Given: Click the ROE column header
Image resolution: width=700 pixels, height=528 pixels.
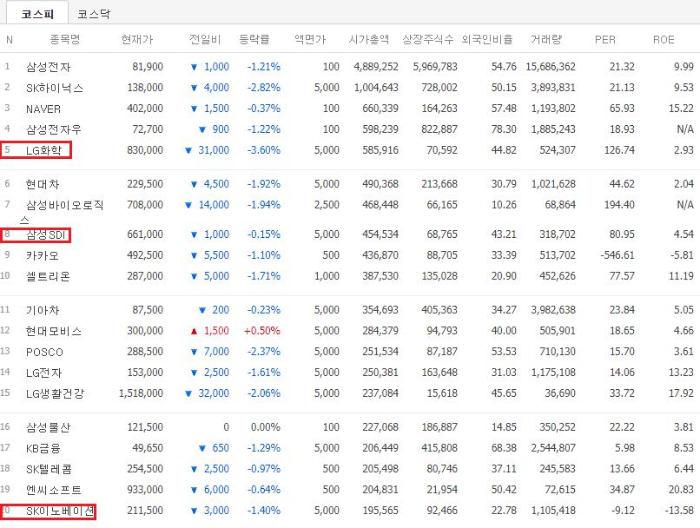Looking at the screenshot, I should (x=663, y=40).
